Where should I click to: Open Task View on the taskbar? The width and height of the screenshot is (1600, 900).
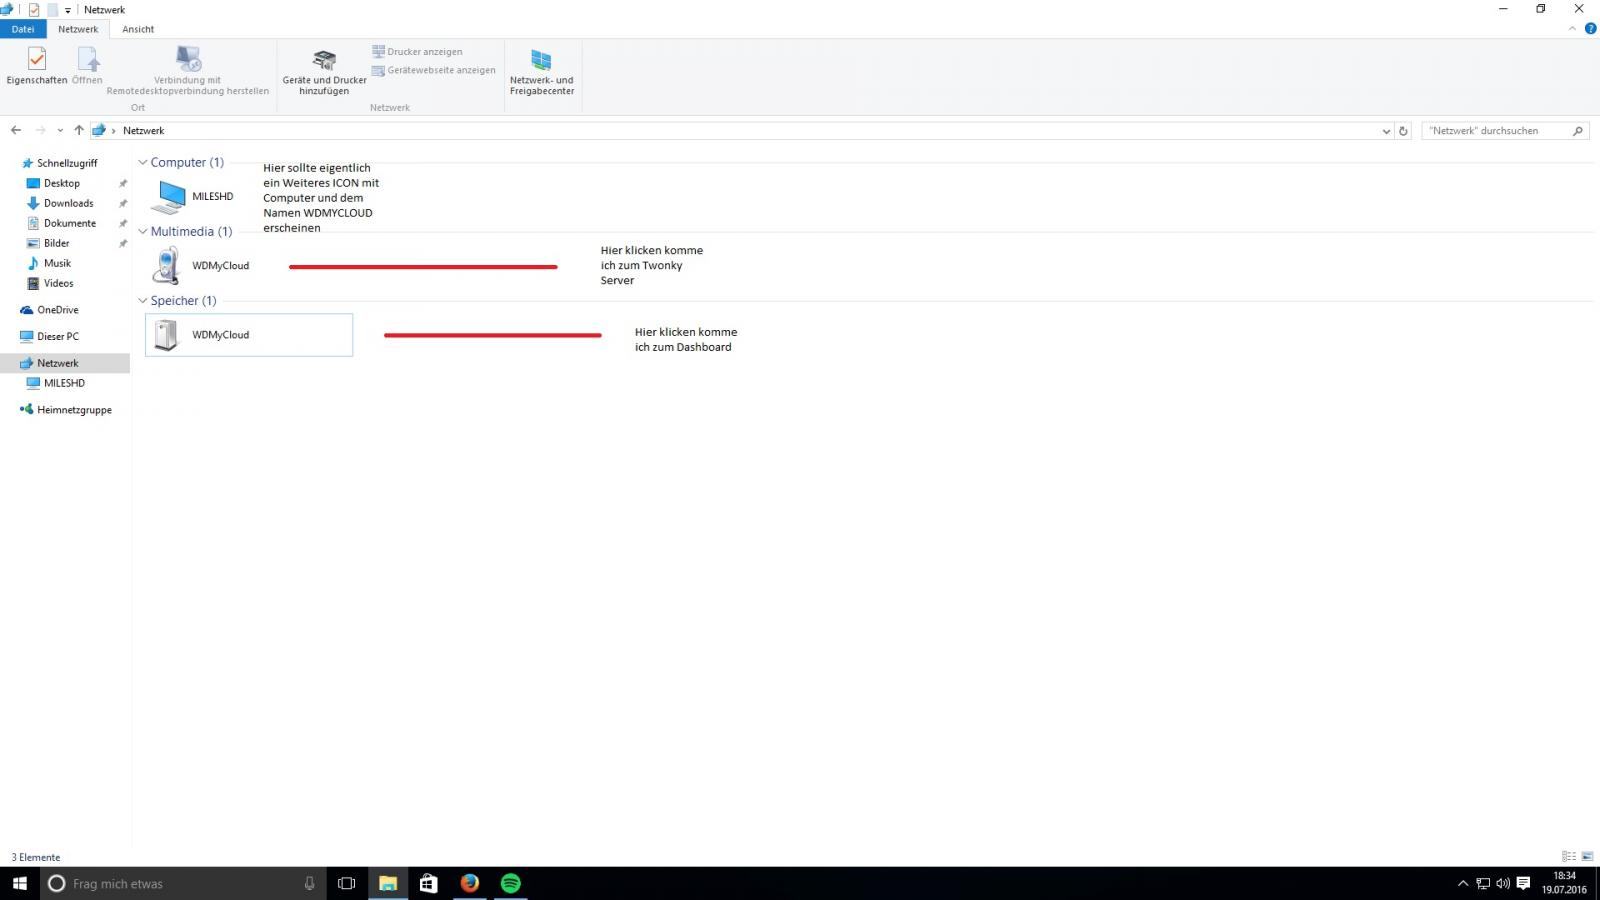click(346, 884)
